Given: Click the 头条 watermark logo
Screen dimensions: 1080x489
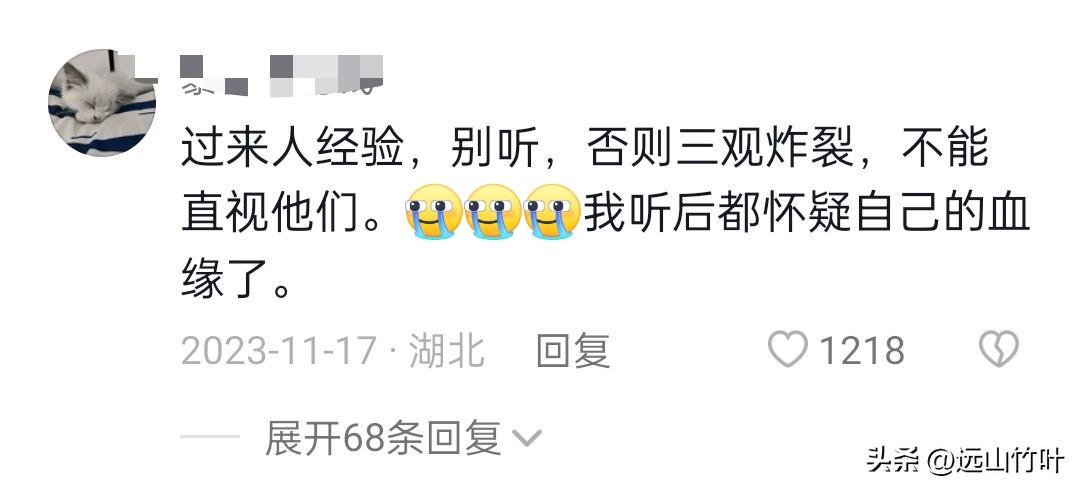Looking at the screenshot, I should click(893, 461).
